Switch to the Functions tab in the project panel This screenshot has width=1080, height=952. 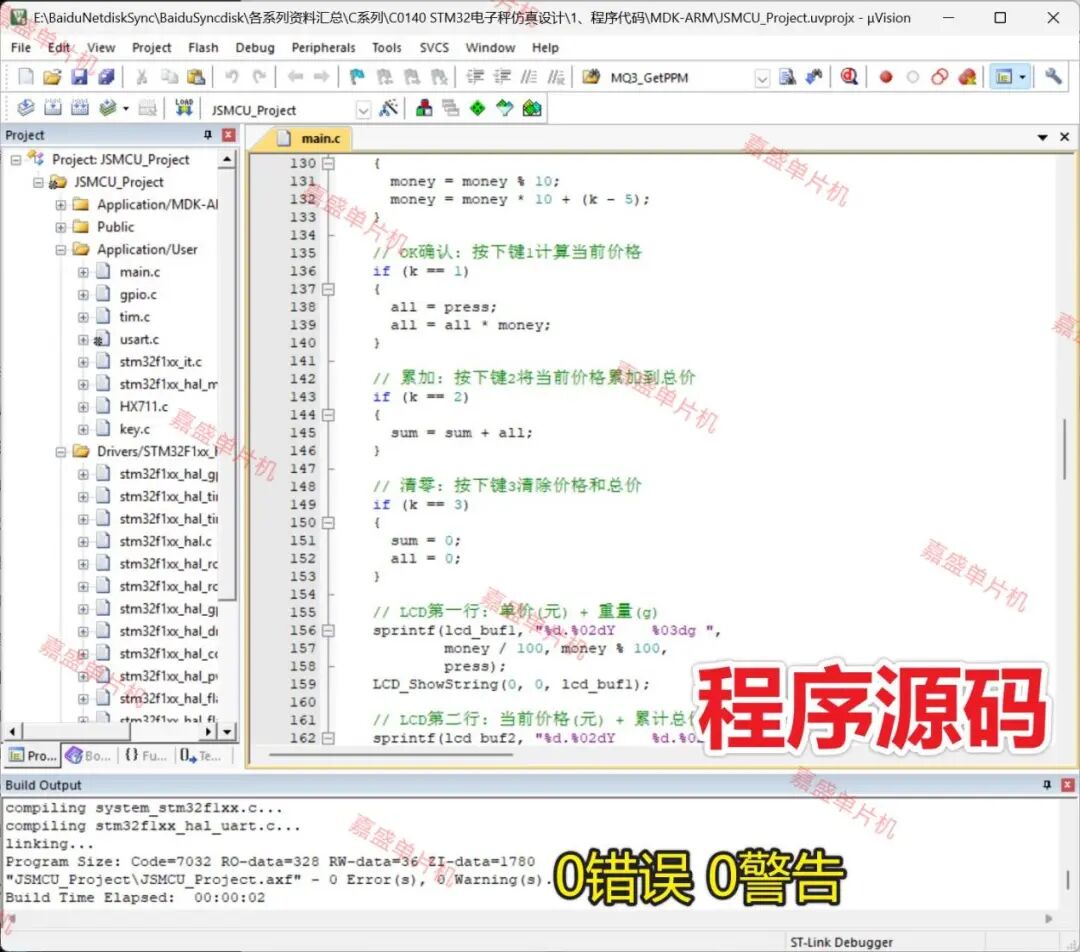(146, 756)
